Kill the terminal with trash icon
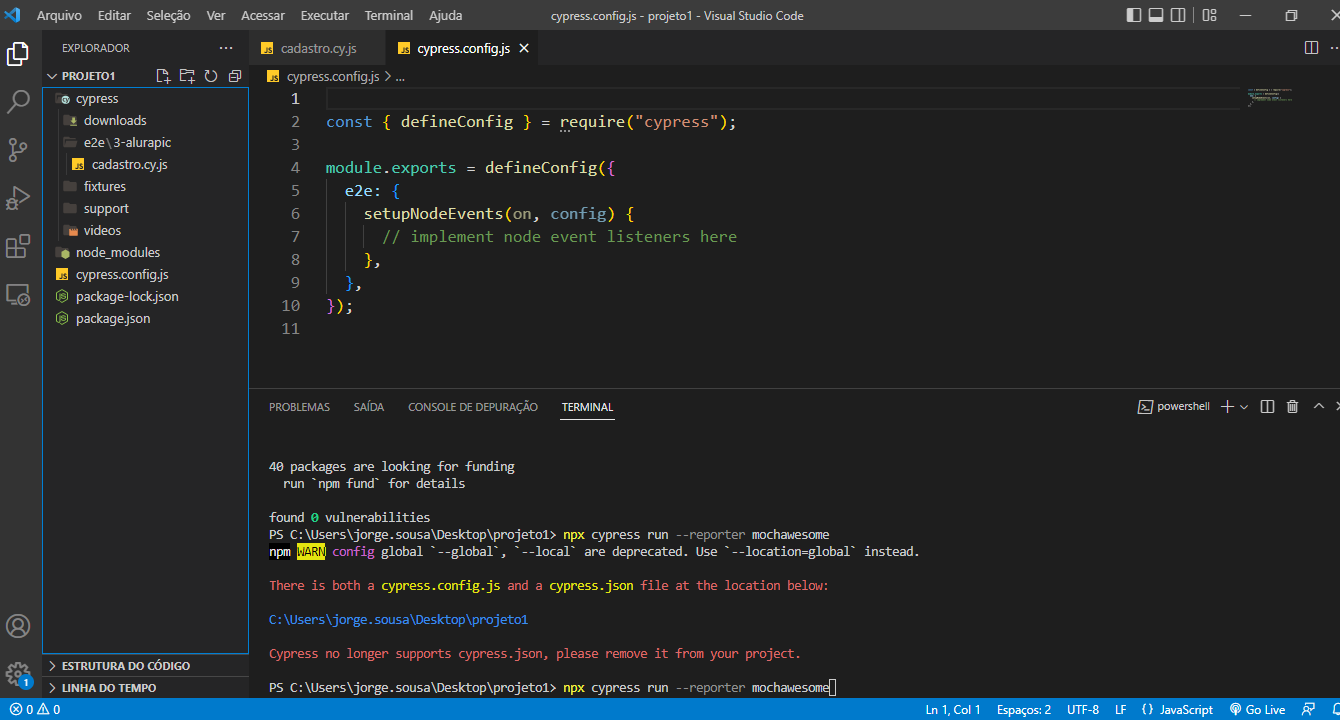Image resolution: width=1340 pixels, height=720 pixels. [1292, 406]
